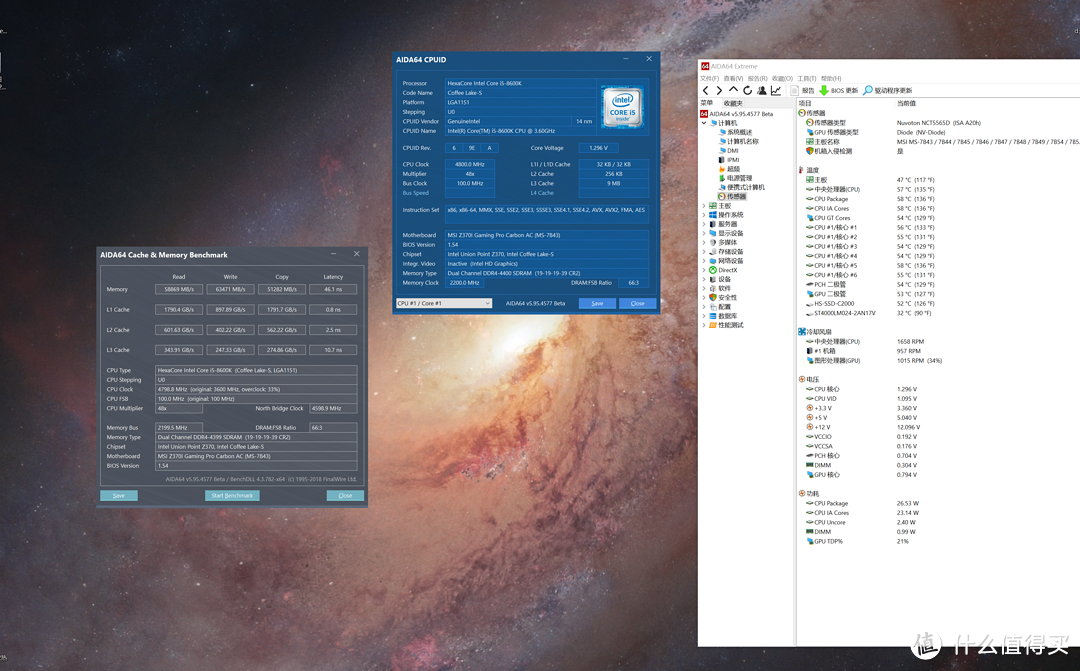Open the CPU #1 / Core #1 dropdown
The height and width of the screenshot is (671, 1080).
pos(444,303)
